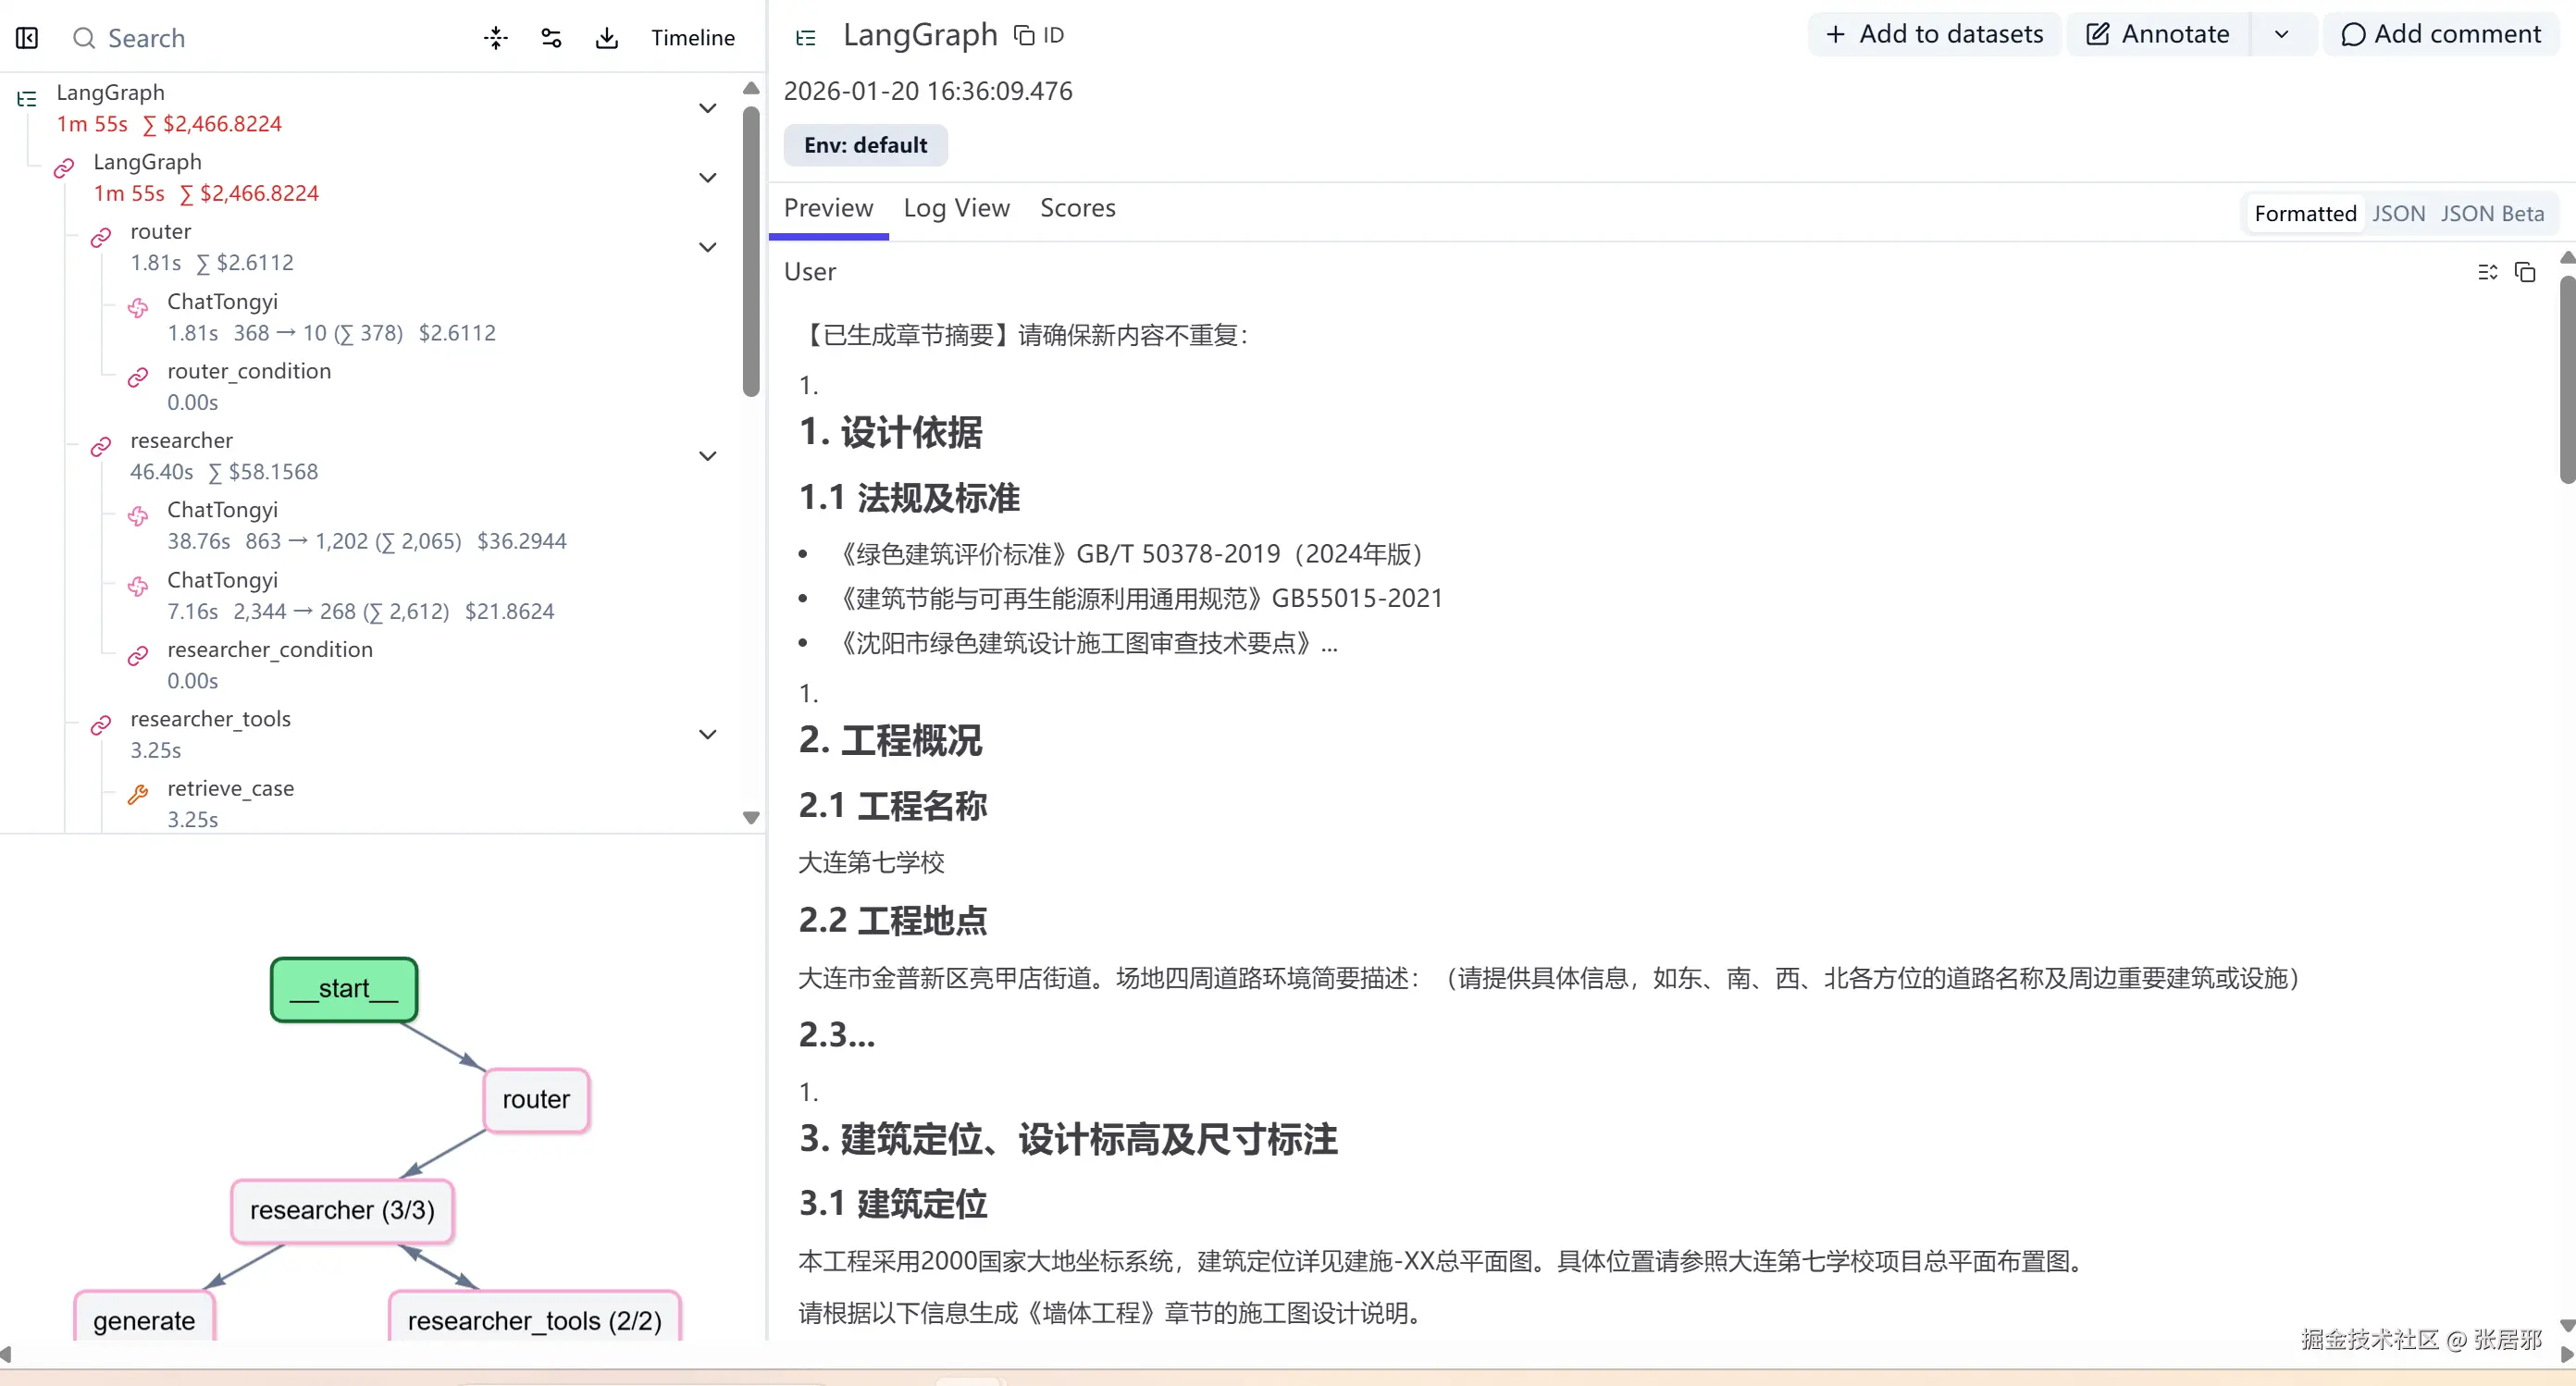Click the Add comment button

point(2440,35)
